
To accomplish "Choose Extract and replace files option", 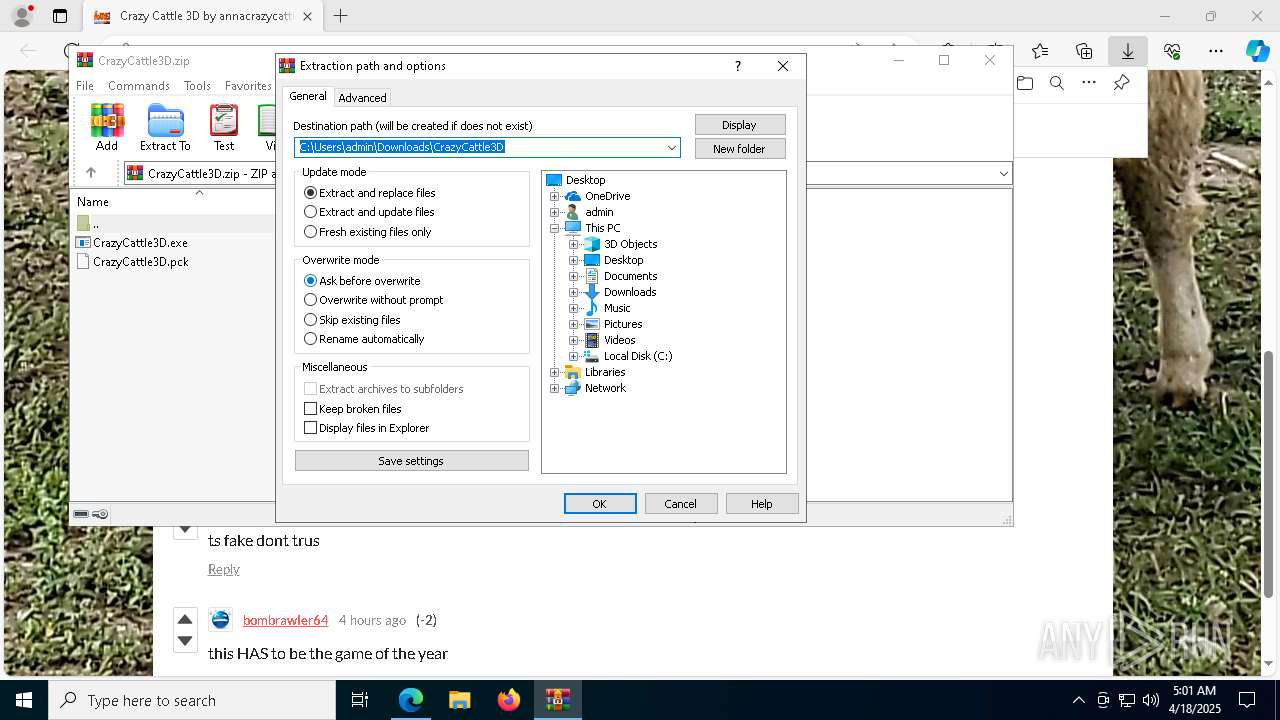I will pyautogui.click(x=370, y=193).
